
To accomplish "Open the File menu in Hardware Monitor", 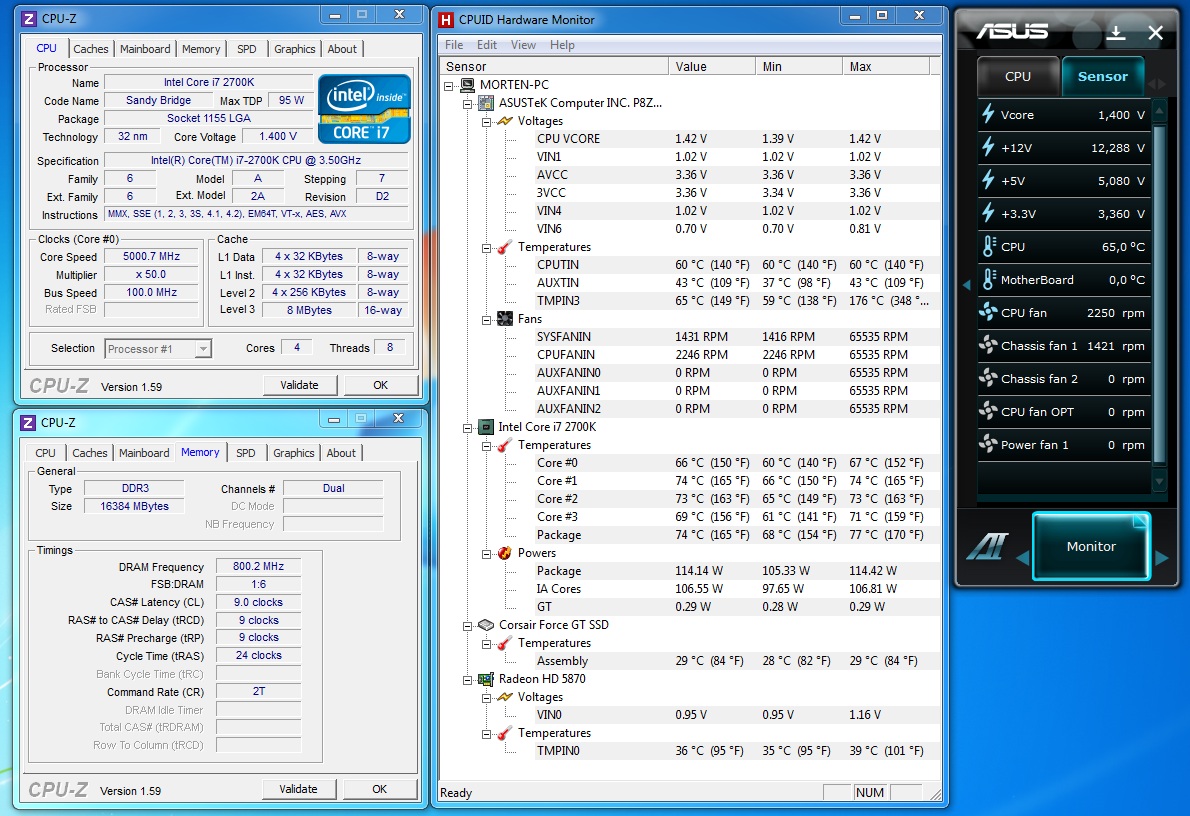I will [454, 45].
